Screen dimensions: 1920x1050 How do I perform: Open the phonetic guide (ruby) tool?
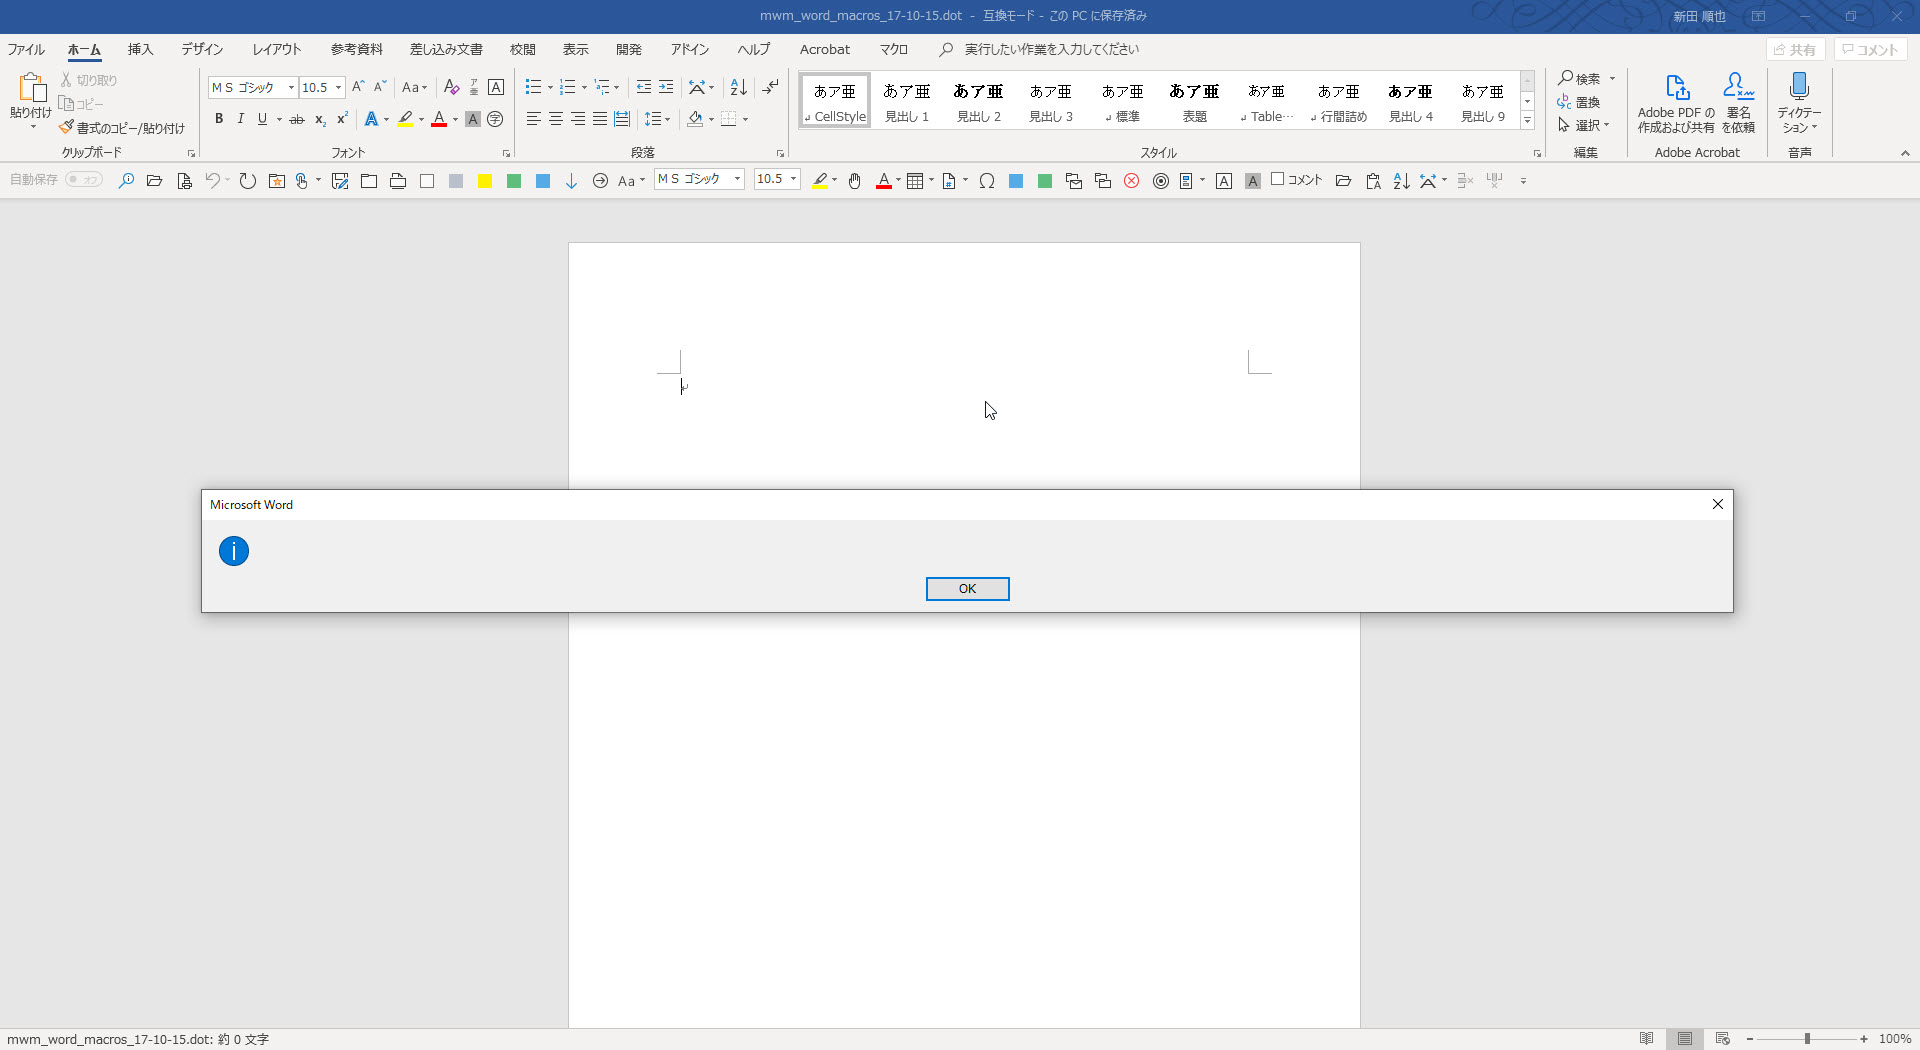[x=474, y=87]
